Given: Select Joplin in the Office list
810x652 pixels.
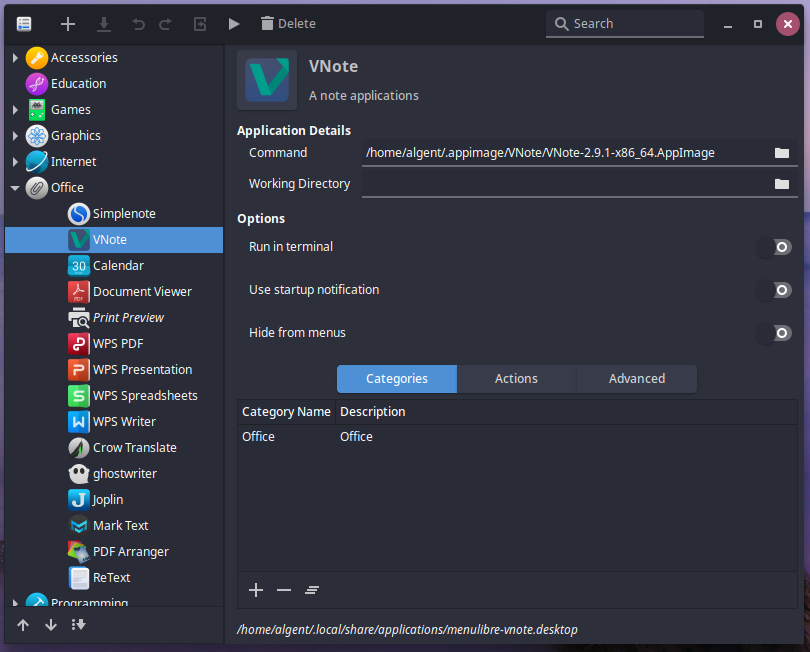Looking at the screenshot, I should click(x=108, y=500).
